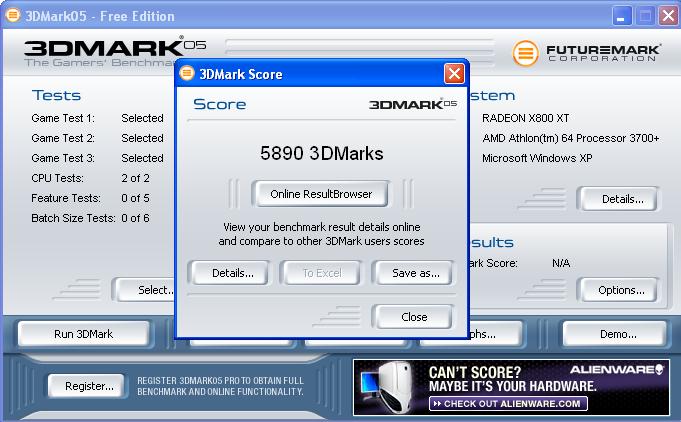Click the Feature Tests: label
This screenshot has height=422, width=681.
(x=66, y=198)
